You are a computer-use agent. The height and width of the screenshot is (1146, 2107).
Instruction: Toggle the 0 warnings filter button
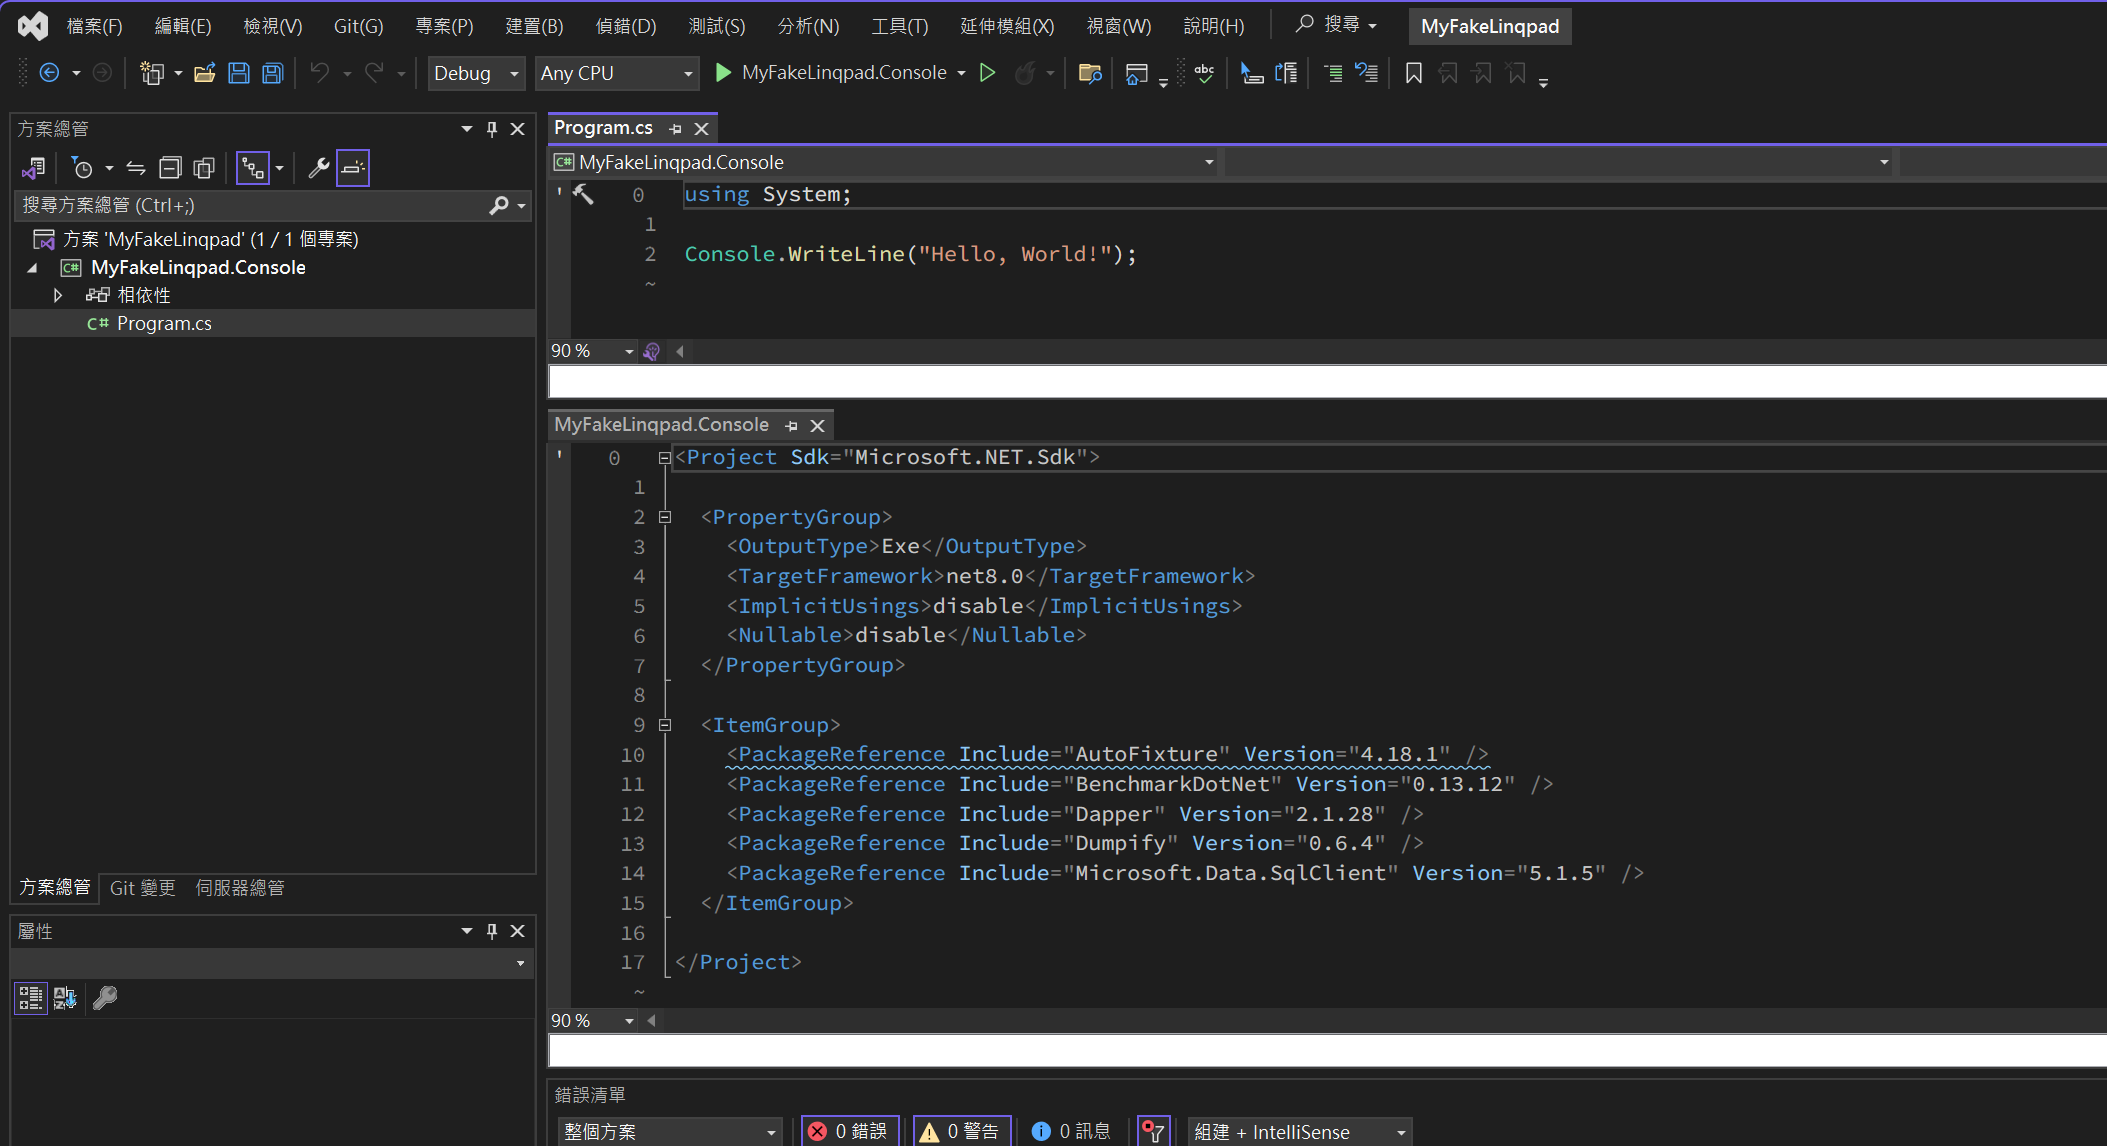point(962,1131)
